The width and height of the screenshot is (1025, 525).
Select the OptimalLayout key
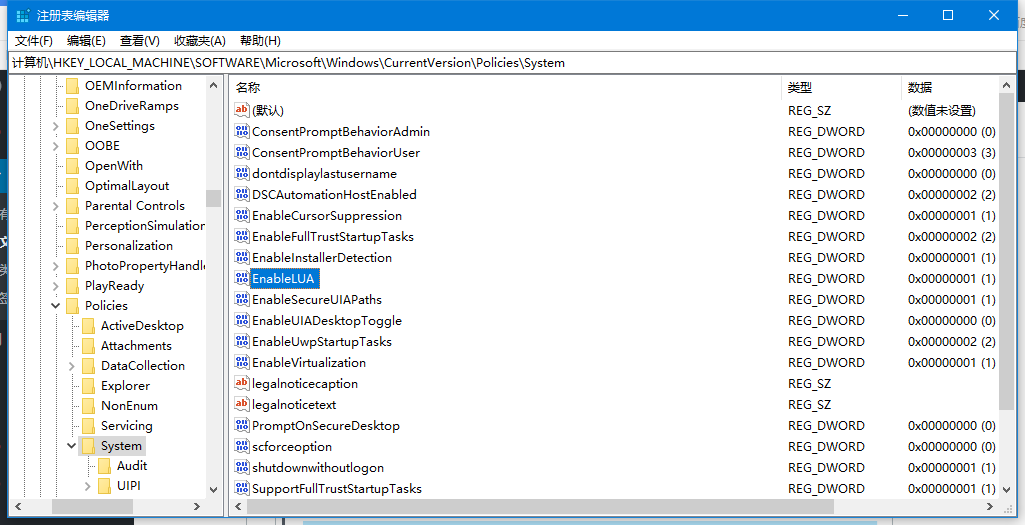[x=127, y=186]
